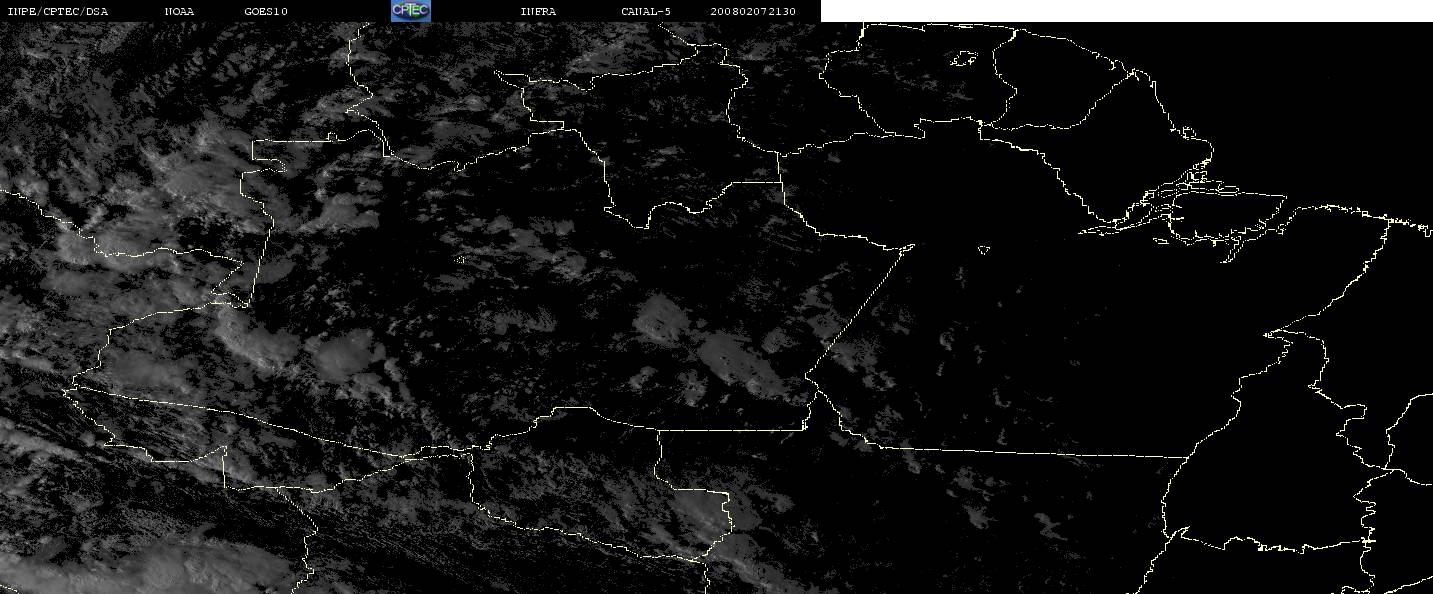The width and height of the screenshot is (1433, 594).
Task: Click the GOES10 satellite label
Action: point(266,11)
